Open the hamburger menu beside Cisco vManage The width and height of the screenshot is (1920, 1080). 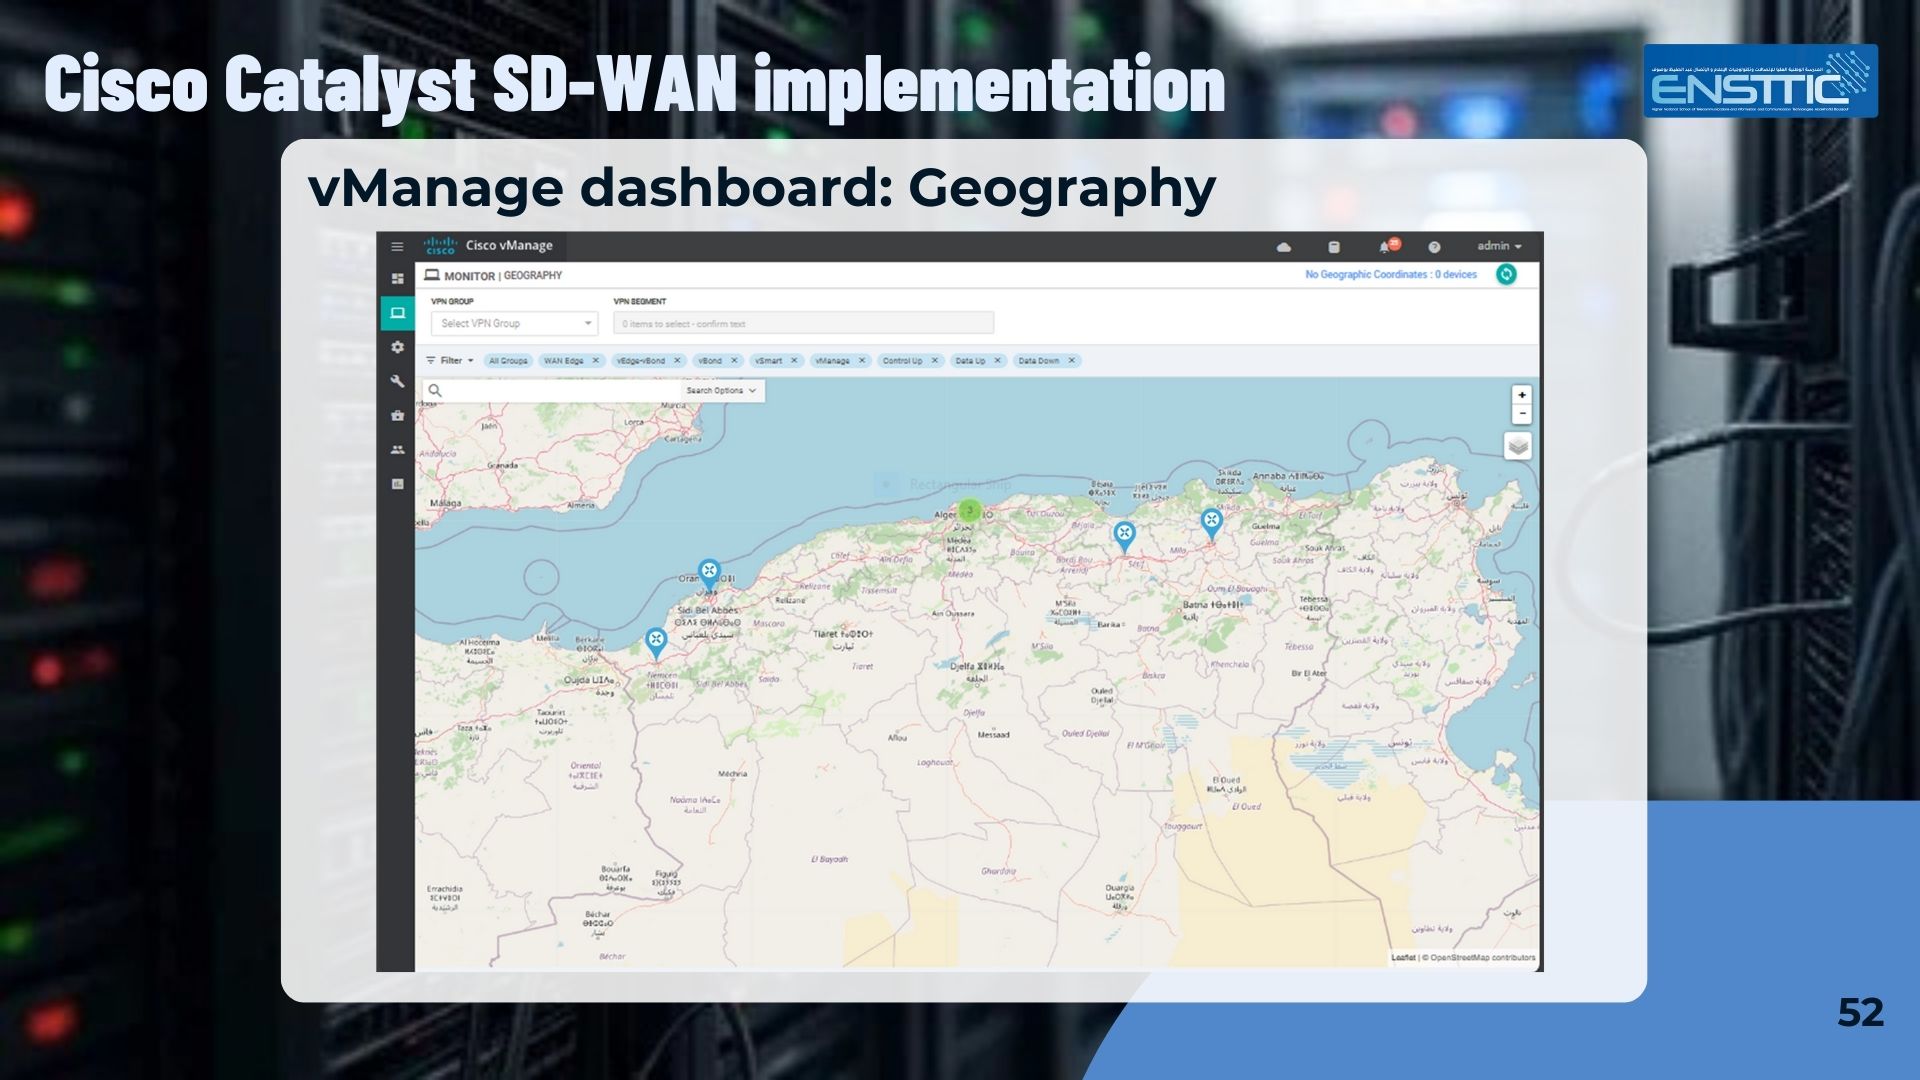397,245
